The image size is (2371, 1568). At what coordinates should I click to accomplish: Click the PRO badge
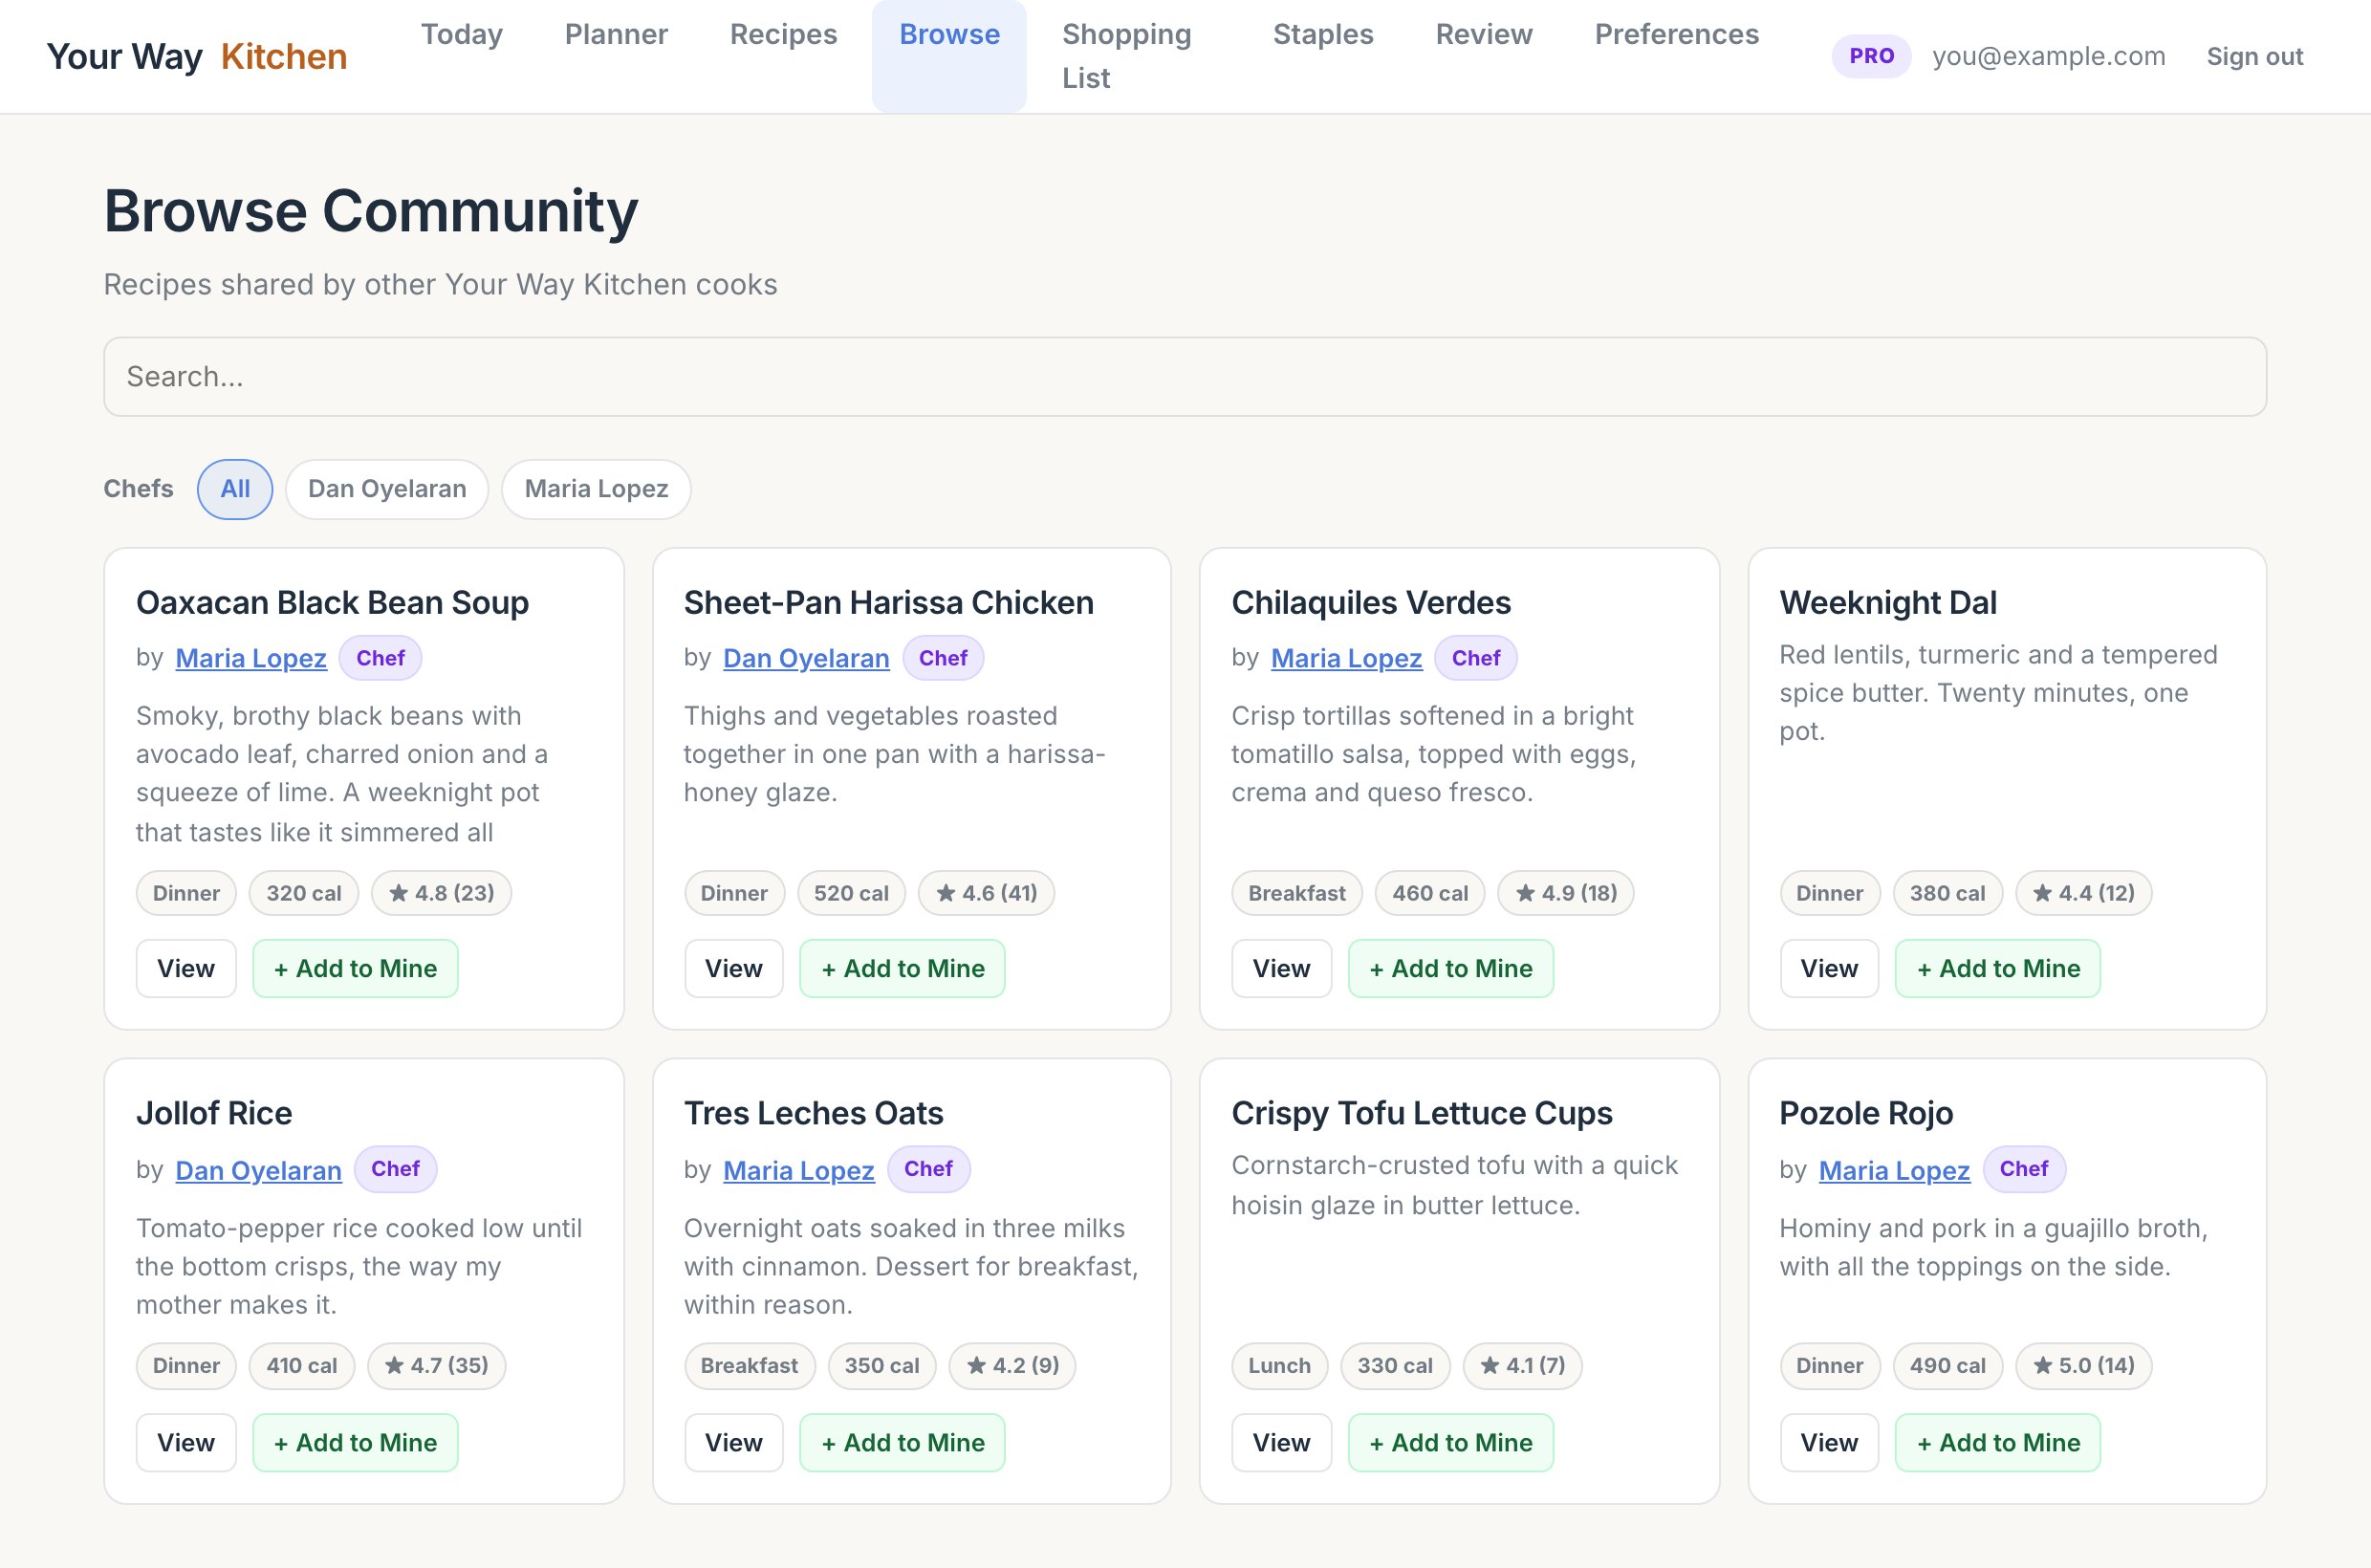click(x=1871, y=56)
